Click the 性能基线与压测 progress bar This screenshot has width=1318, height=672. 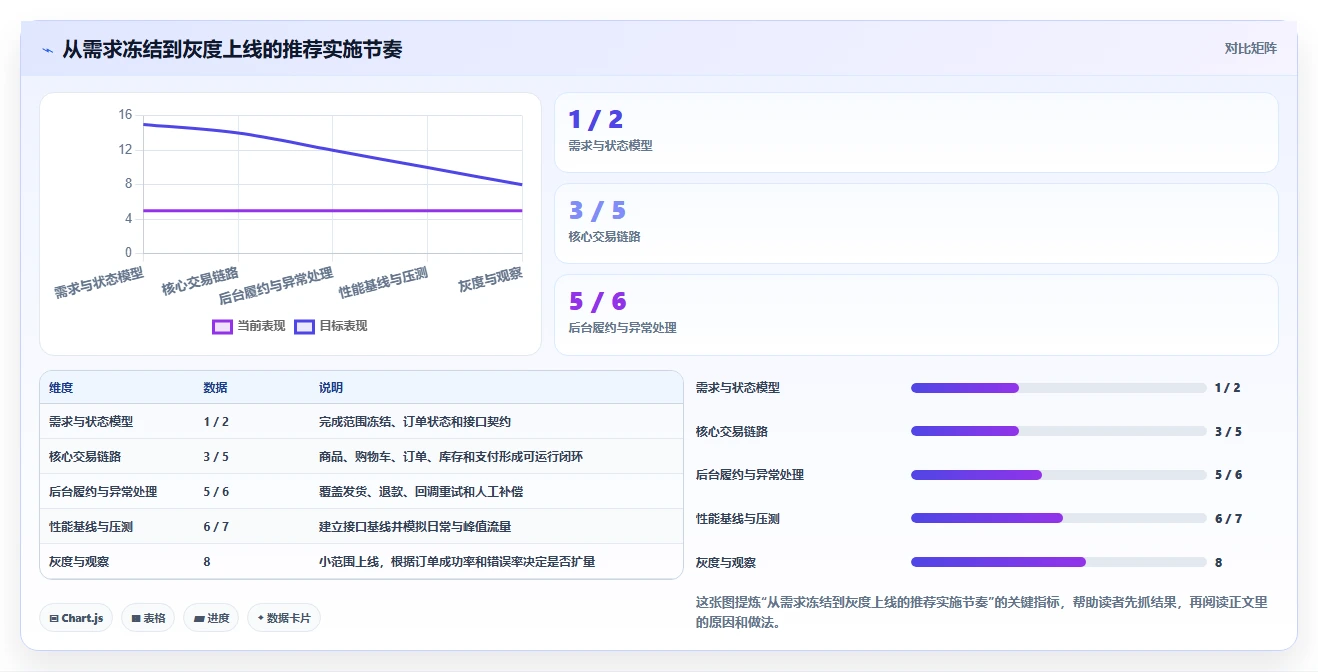(x=1058, y=518)
